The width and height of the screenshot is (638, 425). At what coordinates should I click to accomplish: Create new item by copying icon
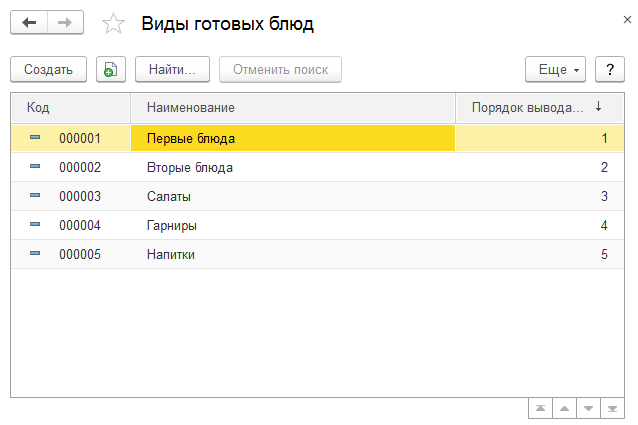[111, 70]
